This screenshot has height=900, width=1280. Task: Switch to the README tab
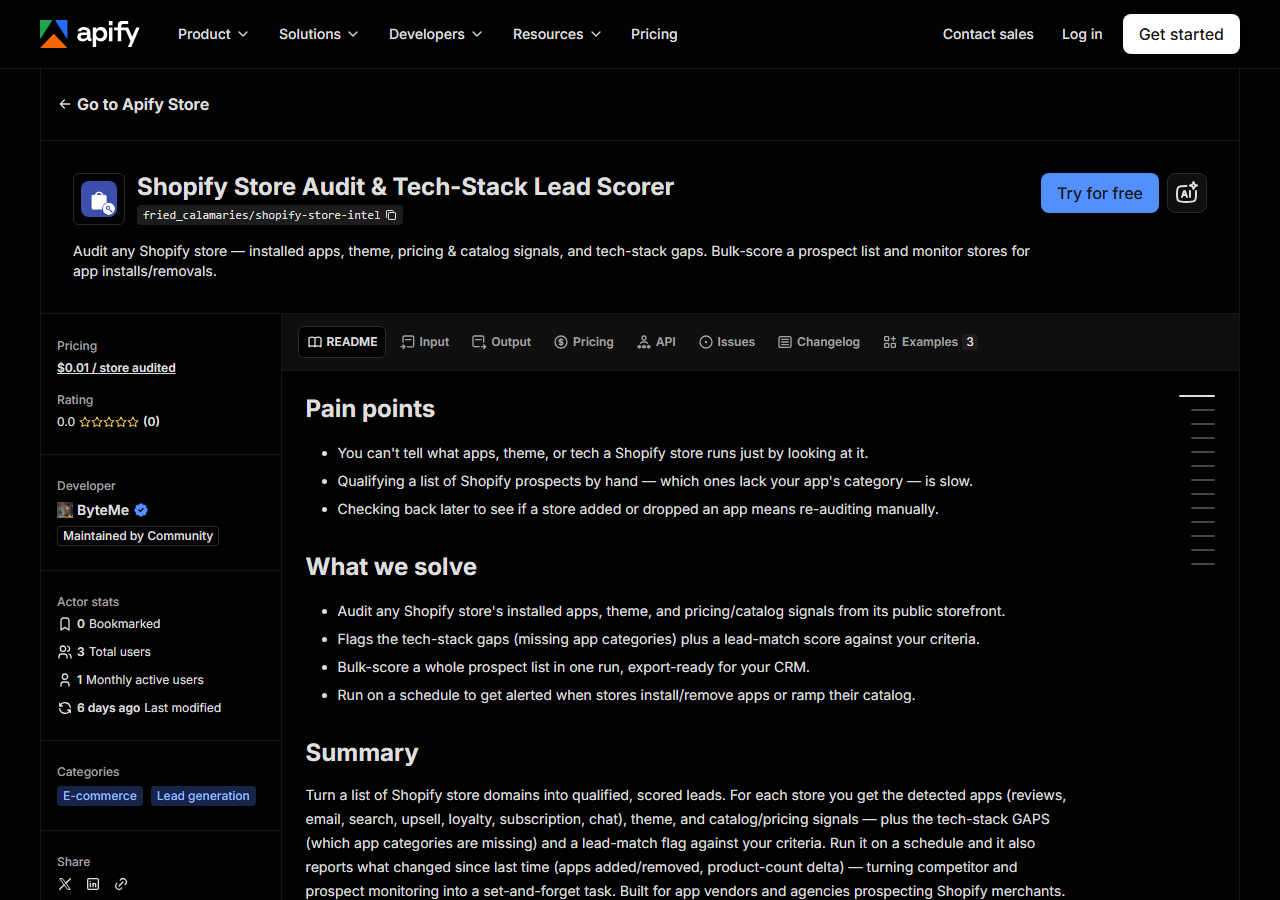(342, 342)
